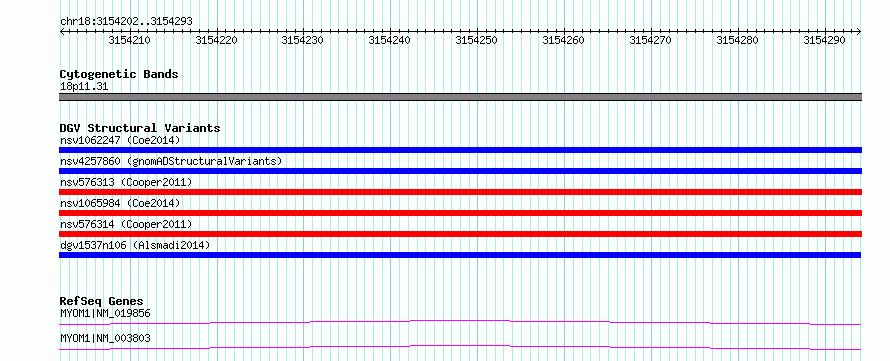Click ruler position 3154250
The height and width of the screenshot is (361, 890).
(476, 40)
